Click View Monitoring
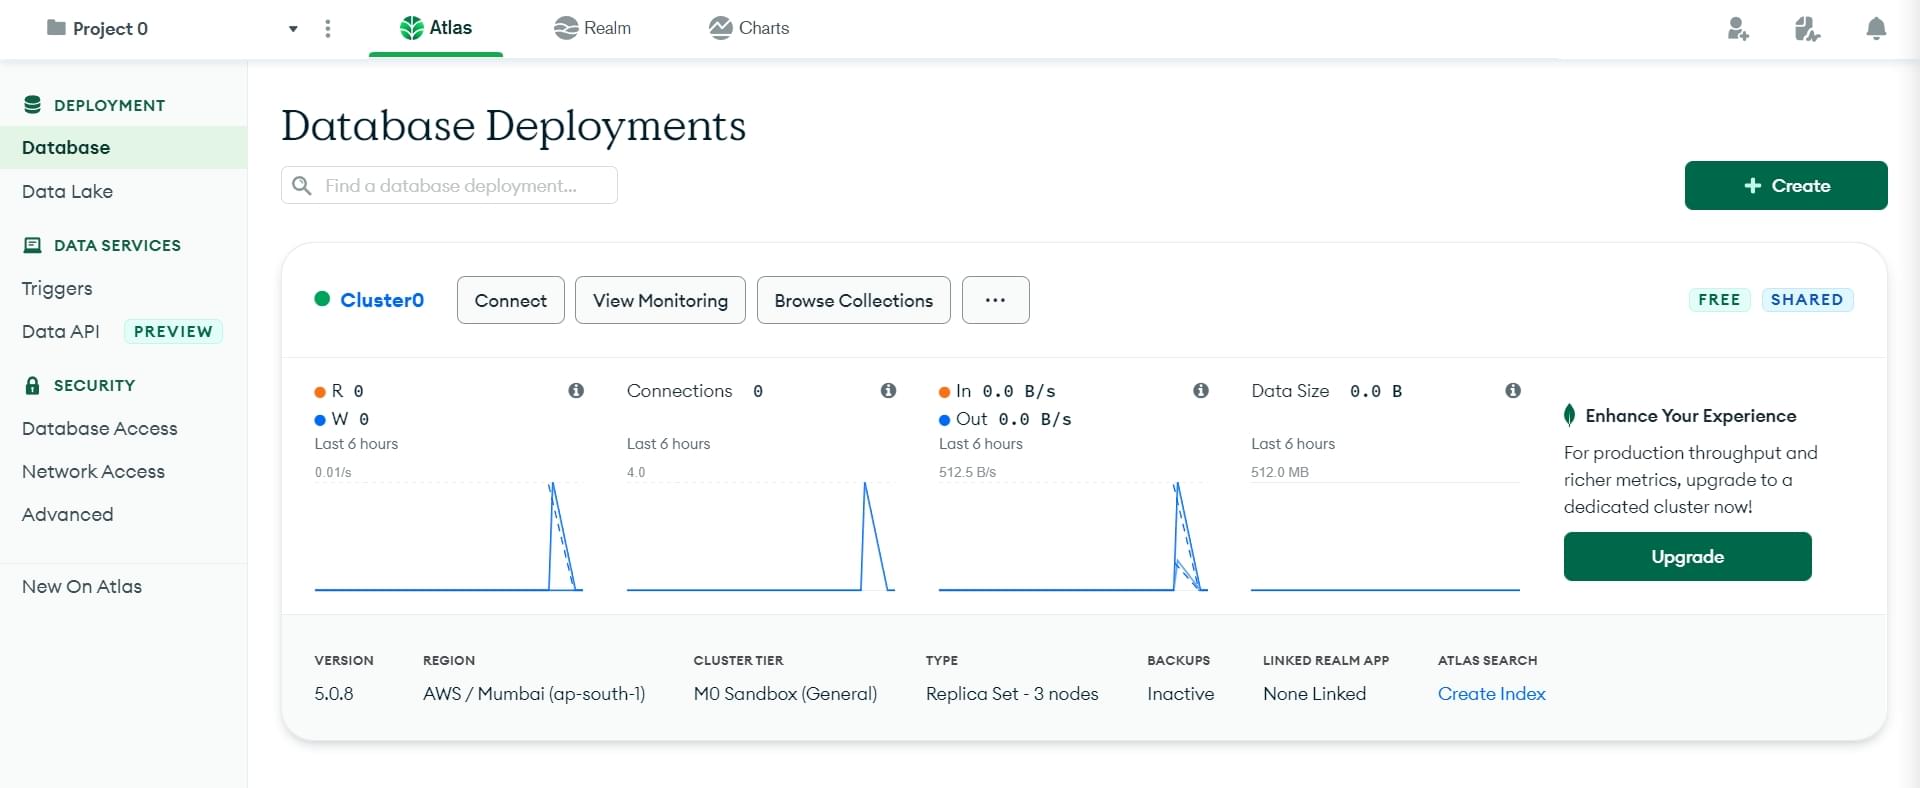The width and height of the screenshot is (1920, 788). 660,300
